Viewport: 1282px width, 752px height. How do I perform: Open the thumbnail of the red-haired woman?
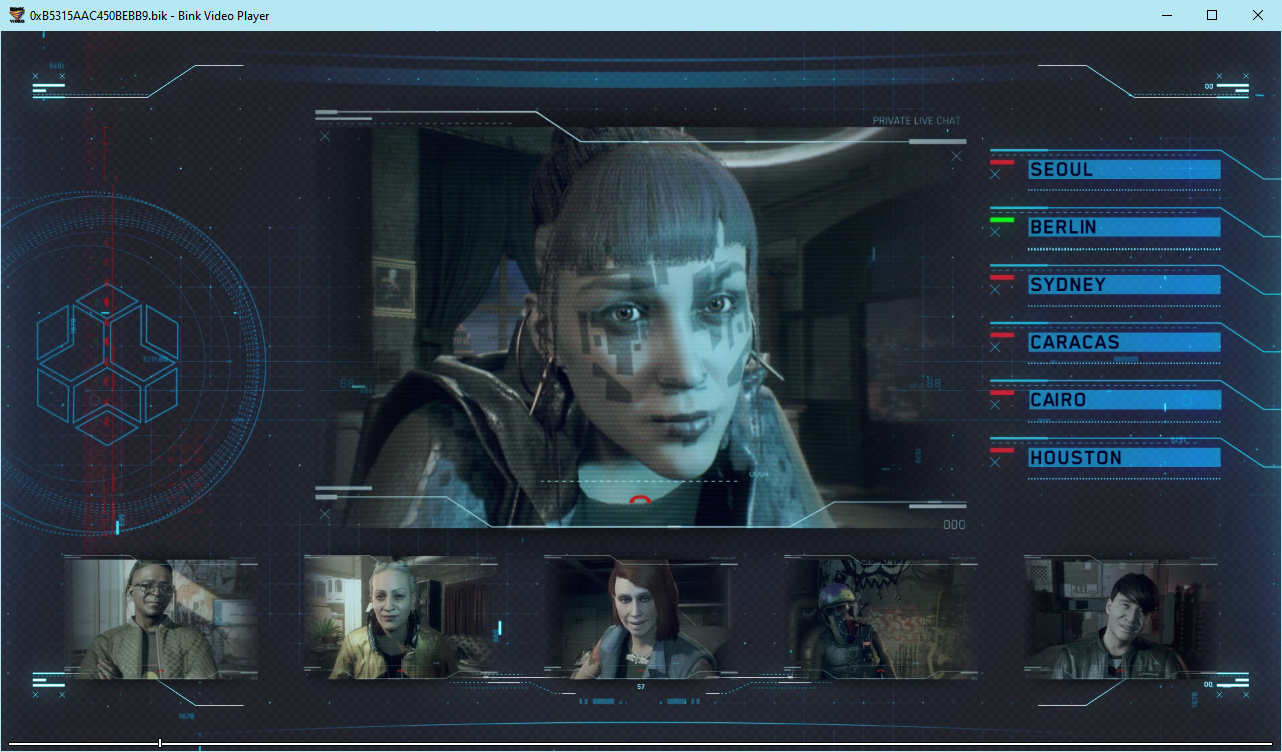pyautogui.click(x=641, y=618)
